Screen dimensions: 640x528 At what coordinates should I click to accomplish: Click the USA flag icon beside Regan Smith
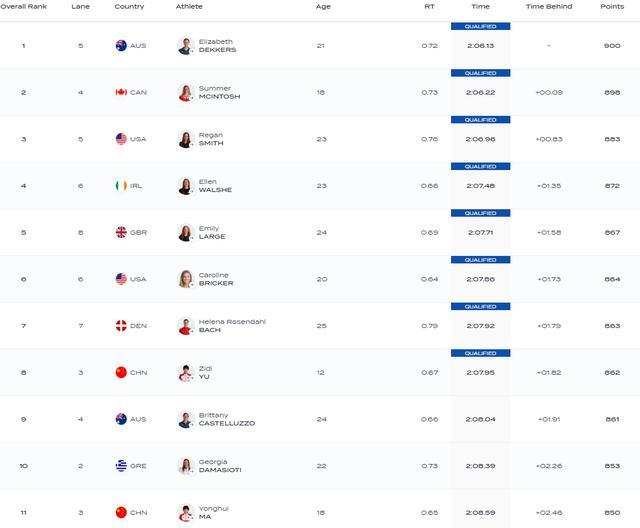point(121,139)
